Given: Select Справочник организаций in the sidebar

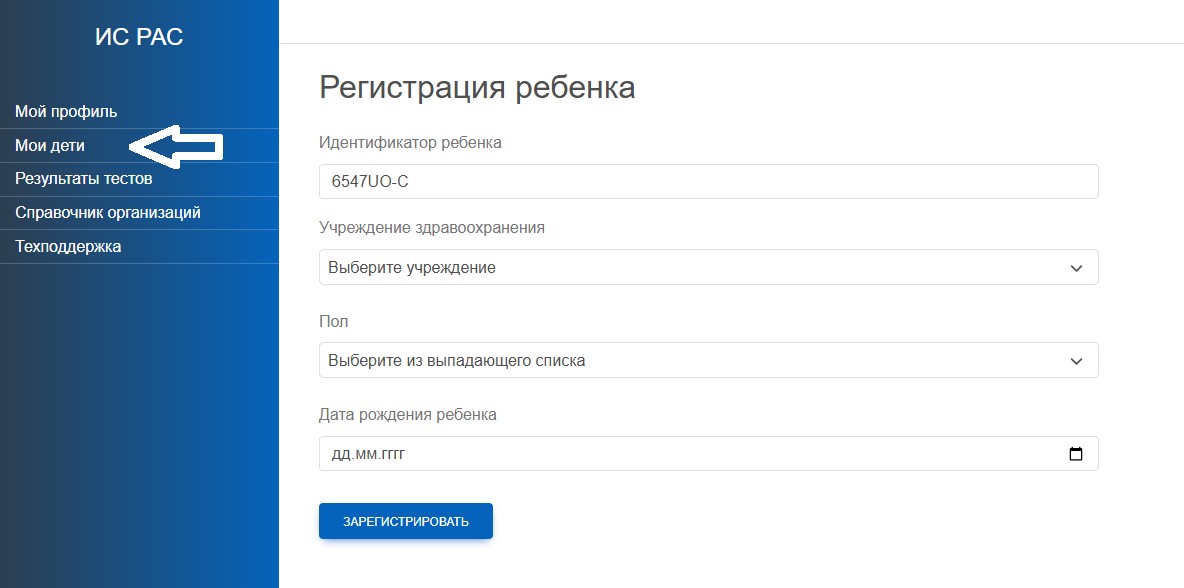Looking at the screenshot, I should coord(108,213).
